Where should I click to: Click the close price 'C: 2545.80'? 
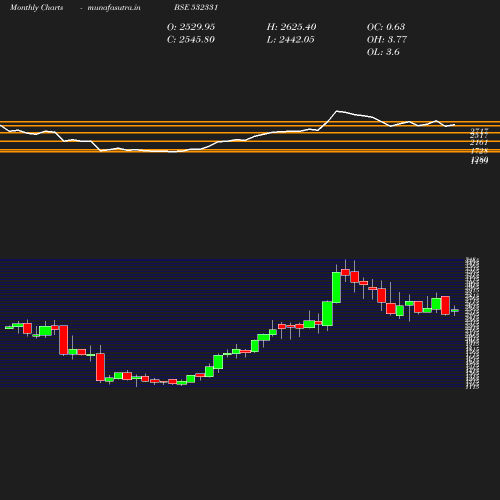[x=191, y=39]
